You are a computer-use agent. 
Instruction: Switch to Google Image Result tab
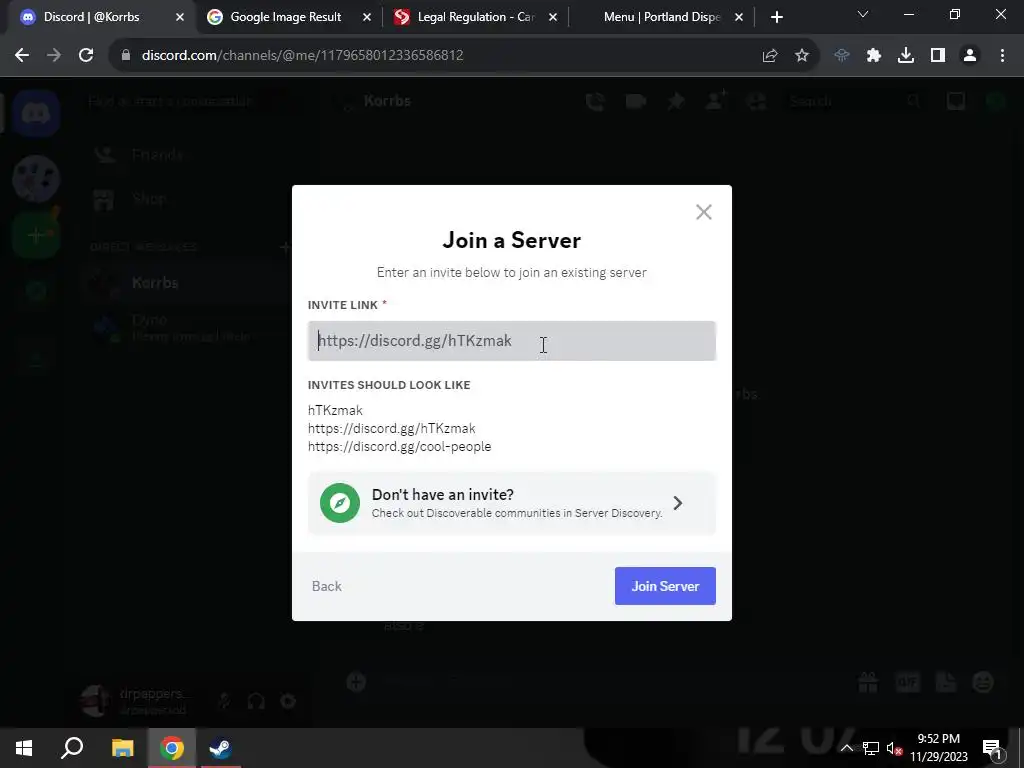285,17
